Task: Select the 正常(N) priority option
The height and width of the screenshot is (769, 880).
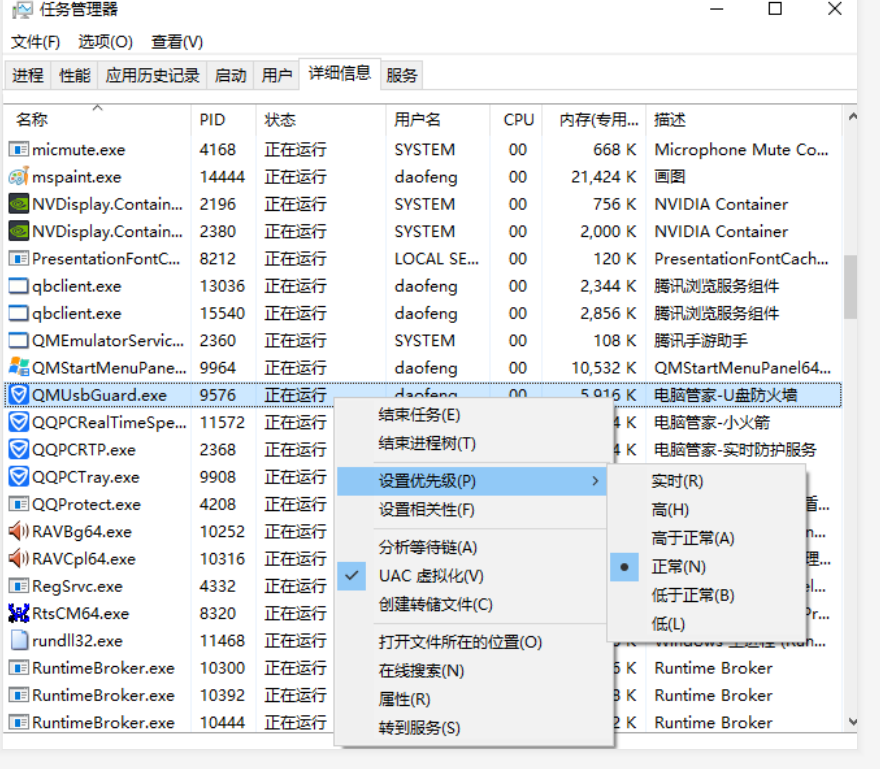Action: click(707, 567)
